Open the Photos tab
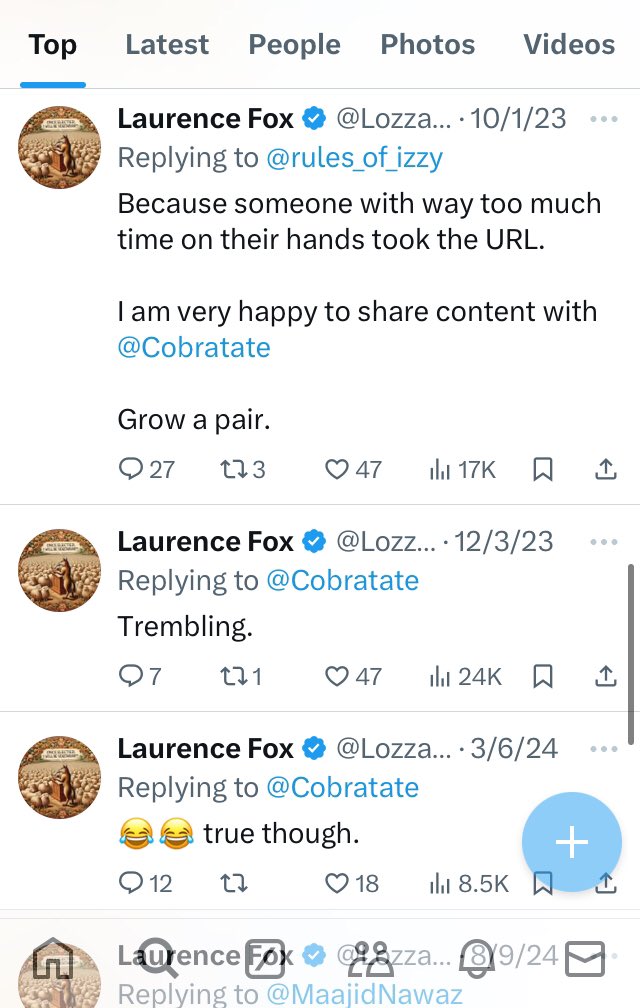 tap(427, 45)
